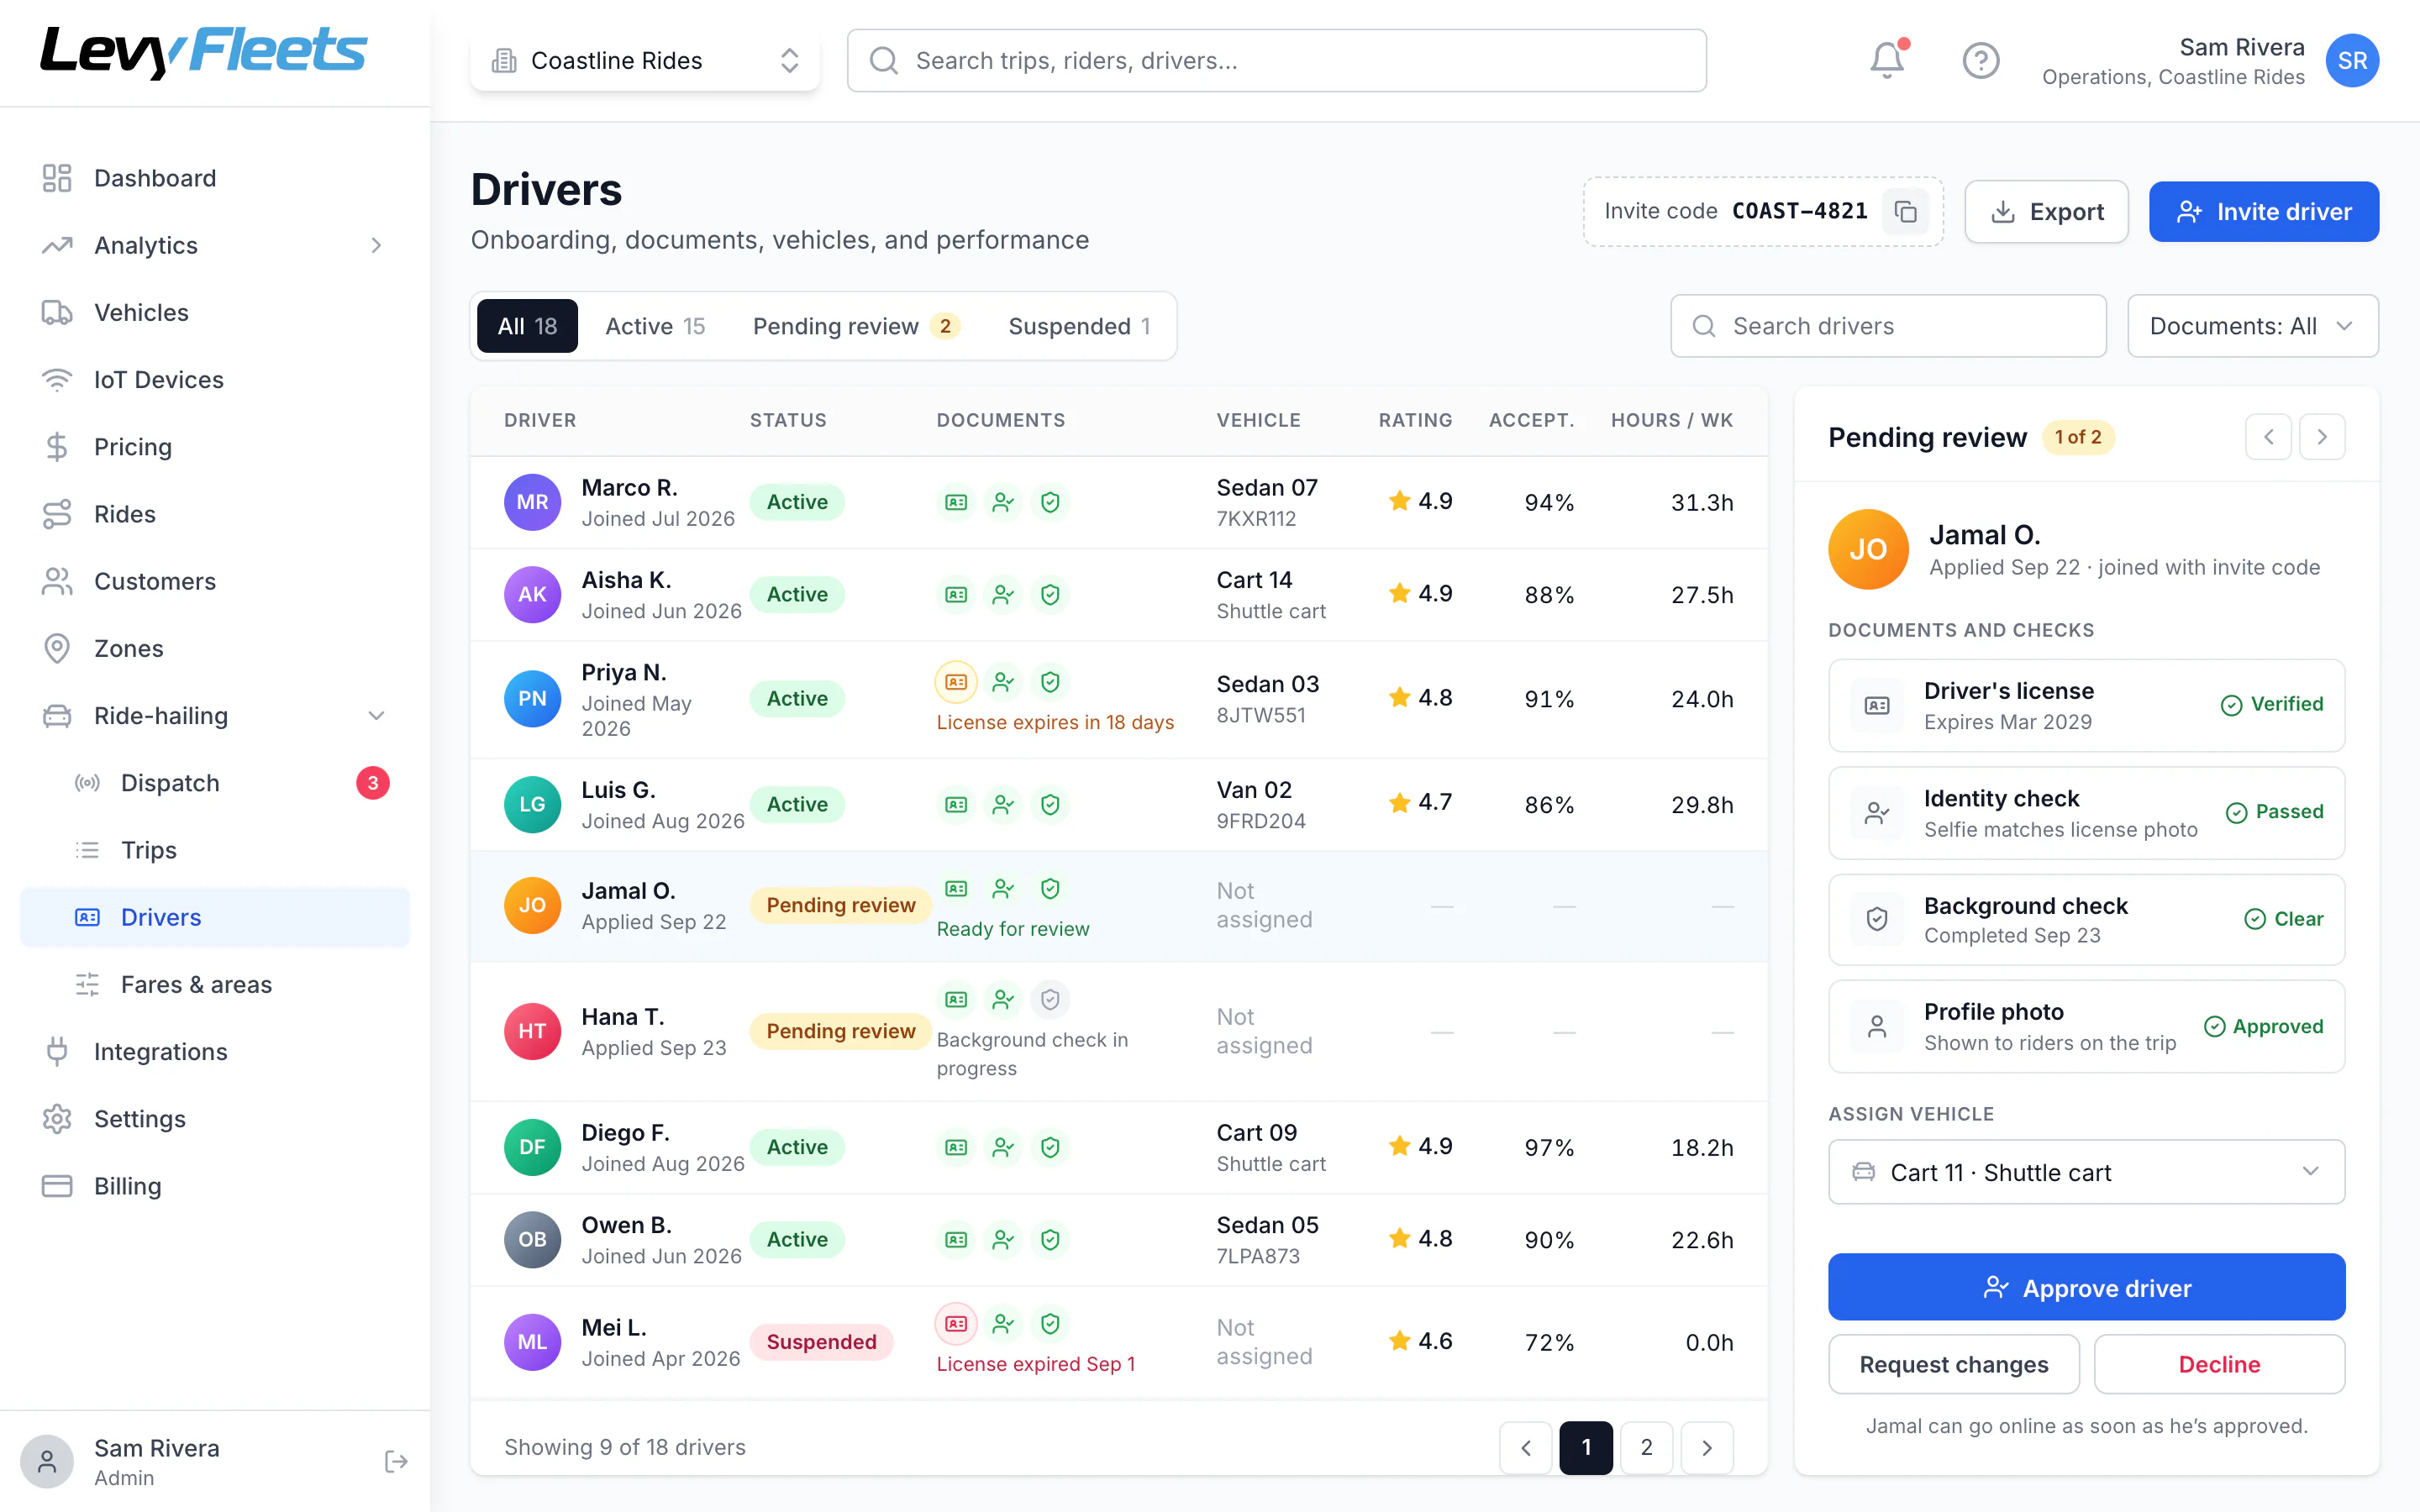
Task: Open the Assign vehicle Cart 11 dropdown
Action: click(2086, 1172)
